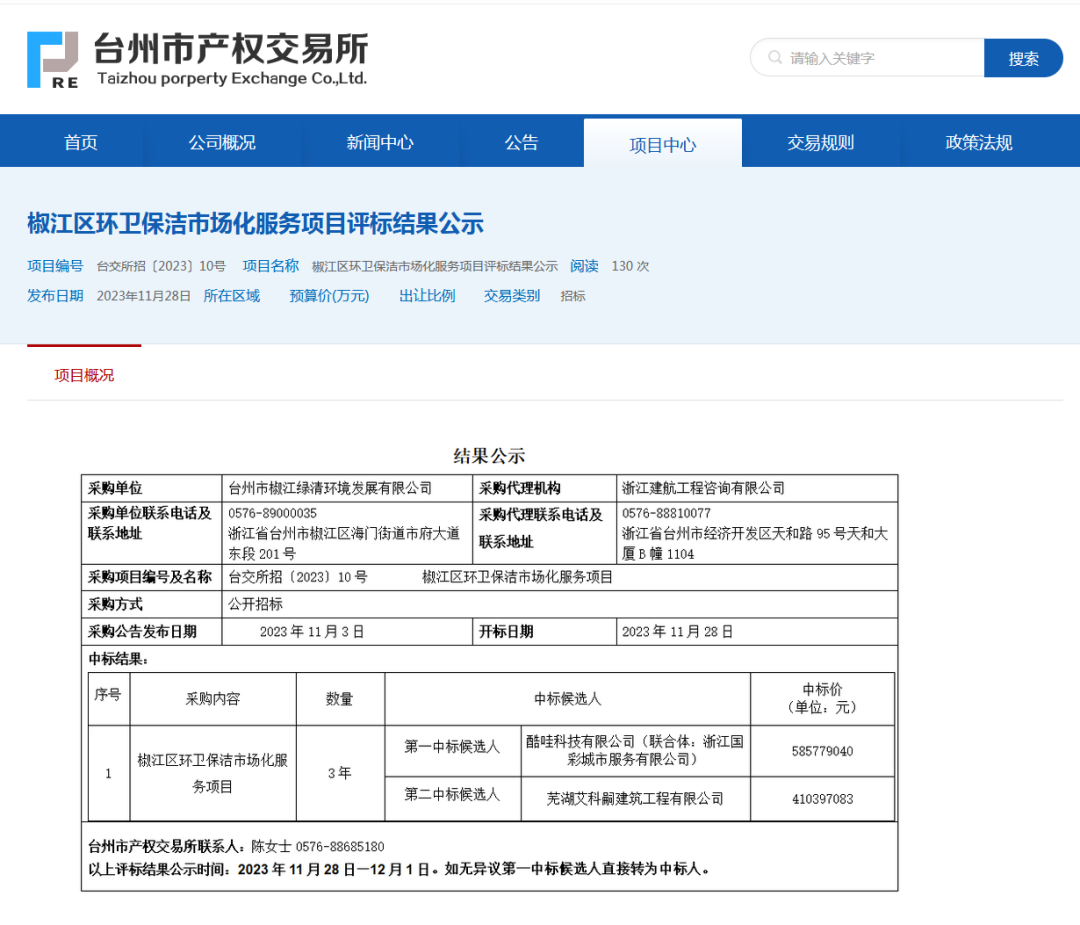Click the 项目编号 label
1080x925 pixels.
[x=55, y=266]
